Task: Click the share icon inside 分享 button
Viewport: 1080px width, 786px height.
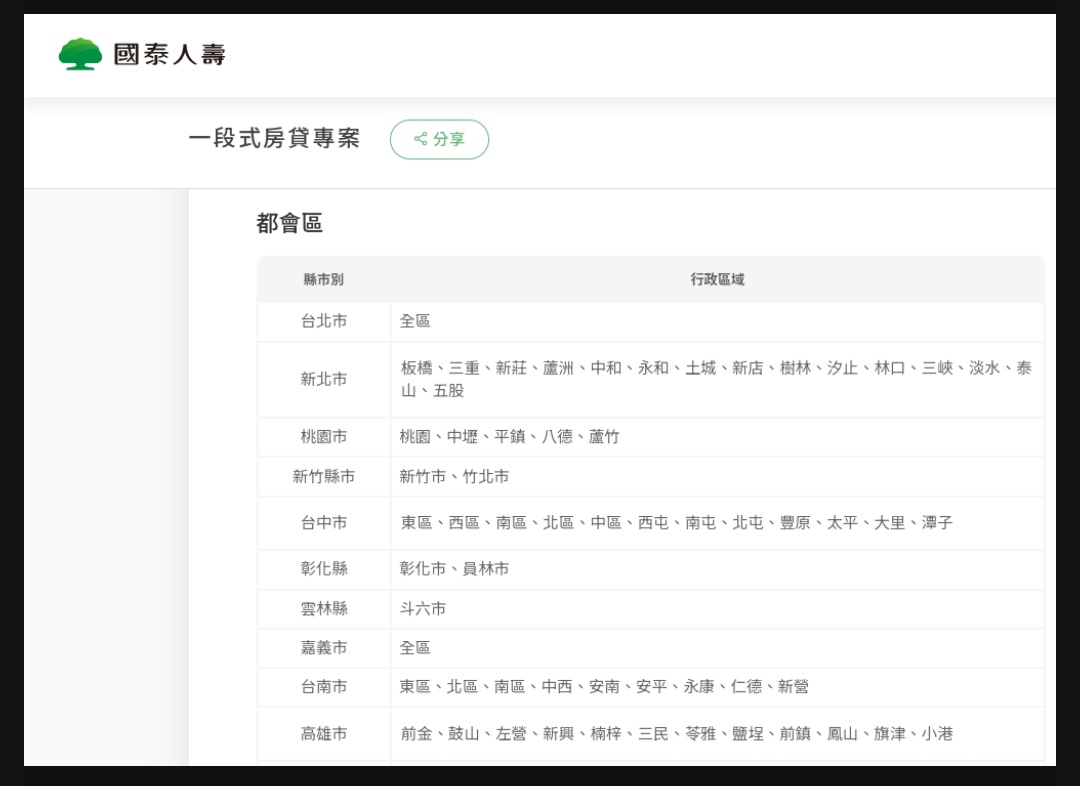Action: 420,139
